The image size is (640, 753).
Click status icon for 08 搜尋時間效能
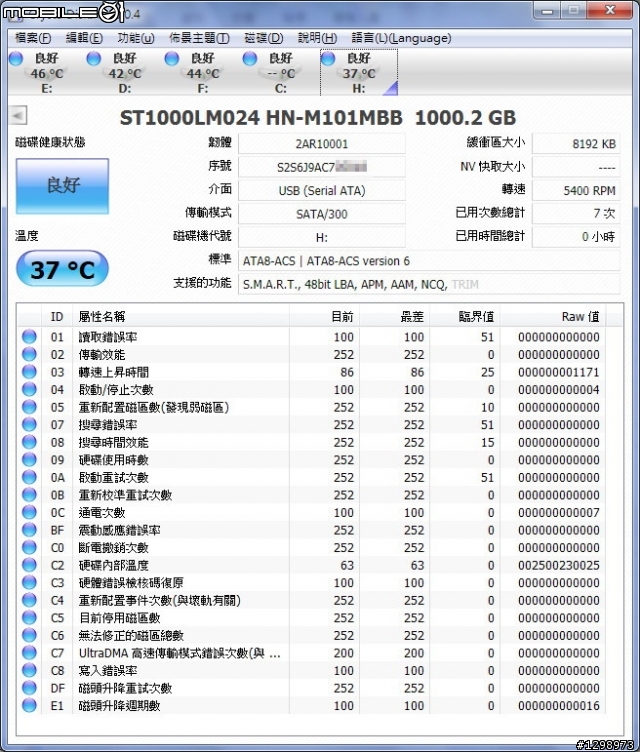29,442
